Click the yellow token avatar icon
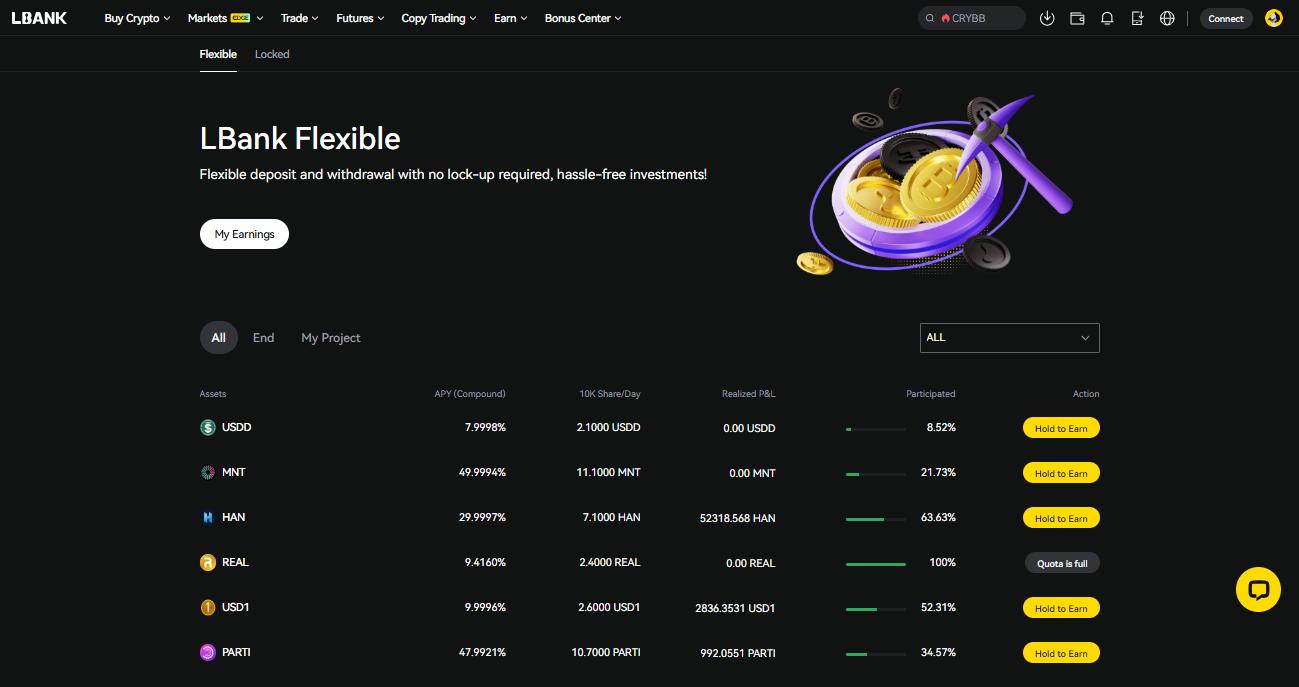This screenshot has height=687, width=1299. click(x=1273, y=18)
